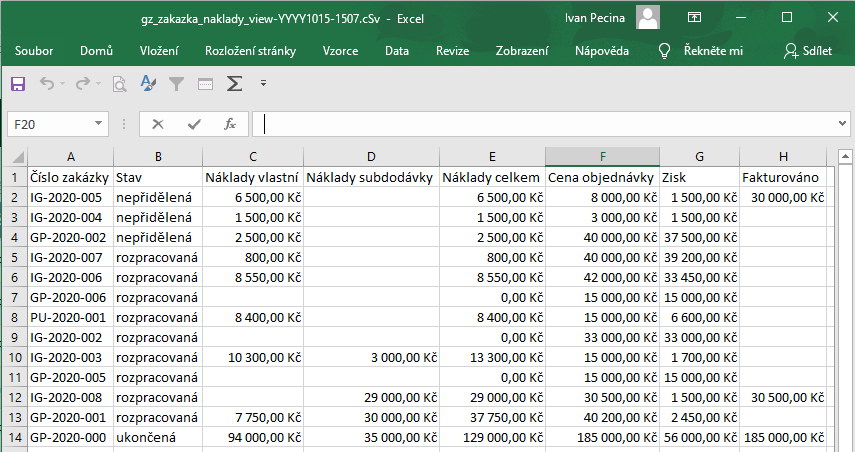
Task: Click Fakturováno cell 30 500,00 Kč
Action: [x=784, y=397]
